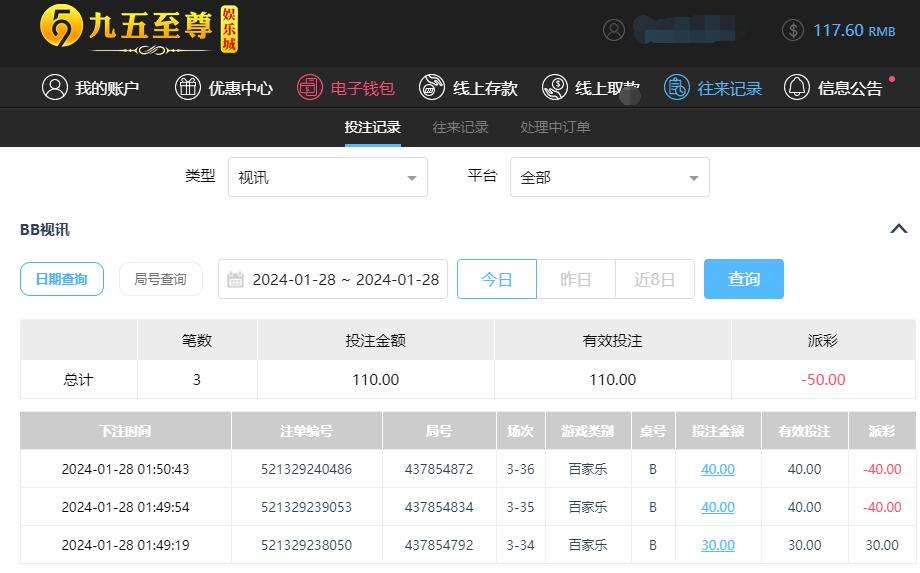Click 总计 row label
Screen dimensions: 920x573
tap(78, 380)
